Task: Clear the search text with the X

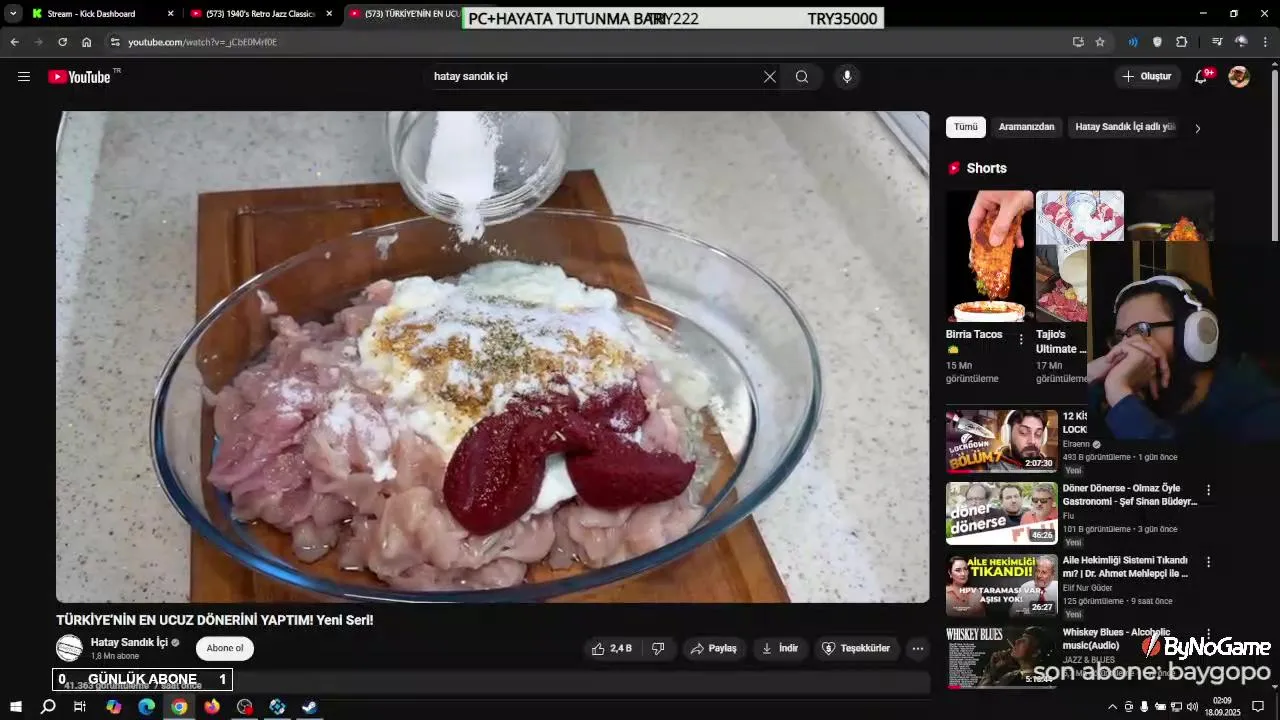Action: click(770, 77)
